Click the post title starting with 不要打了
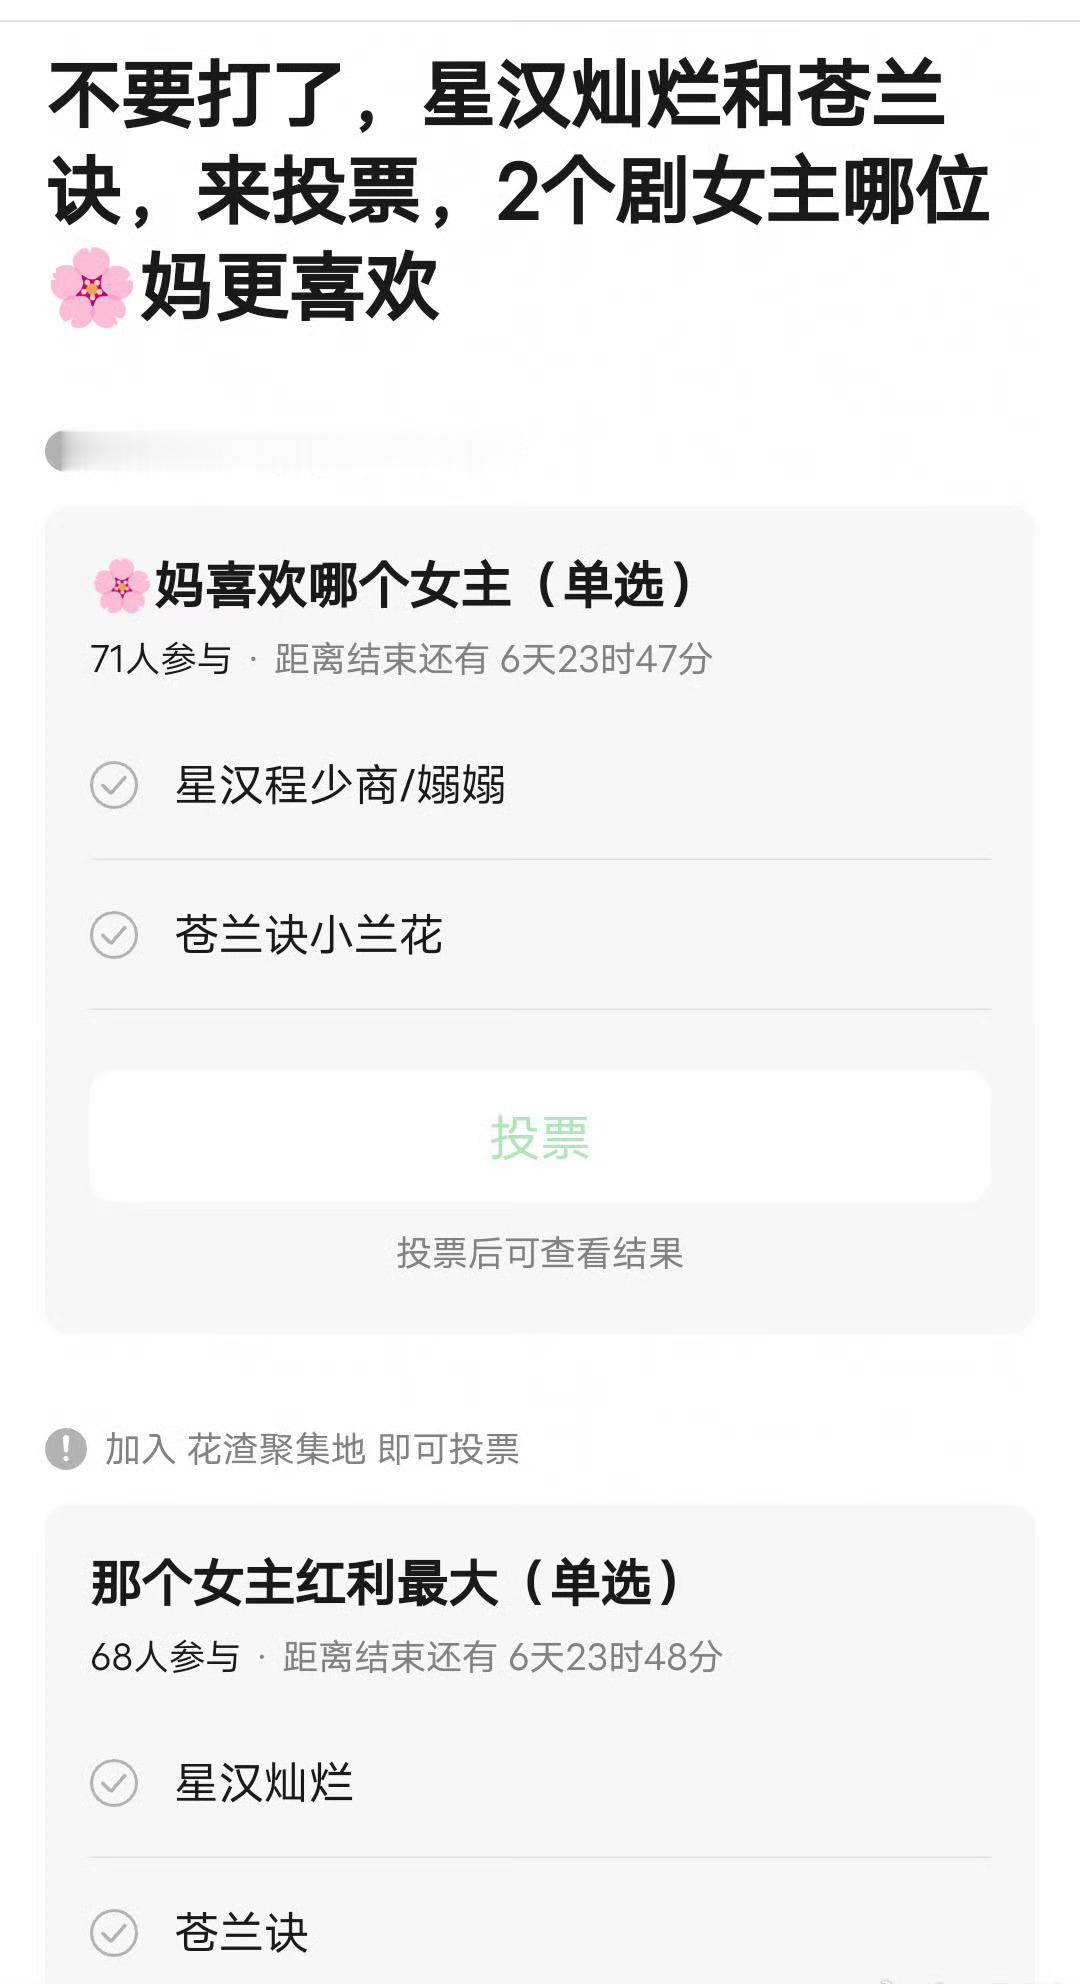The height and width of the screenshot is (1984, 1080). coord(519,191)
